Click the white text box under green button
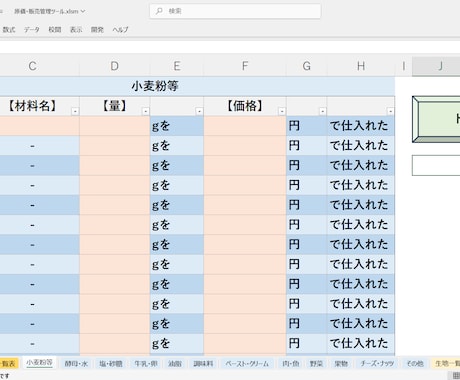460x380 pixels. click(x=436, y=165)
